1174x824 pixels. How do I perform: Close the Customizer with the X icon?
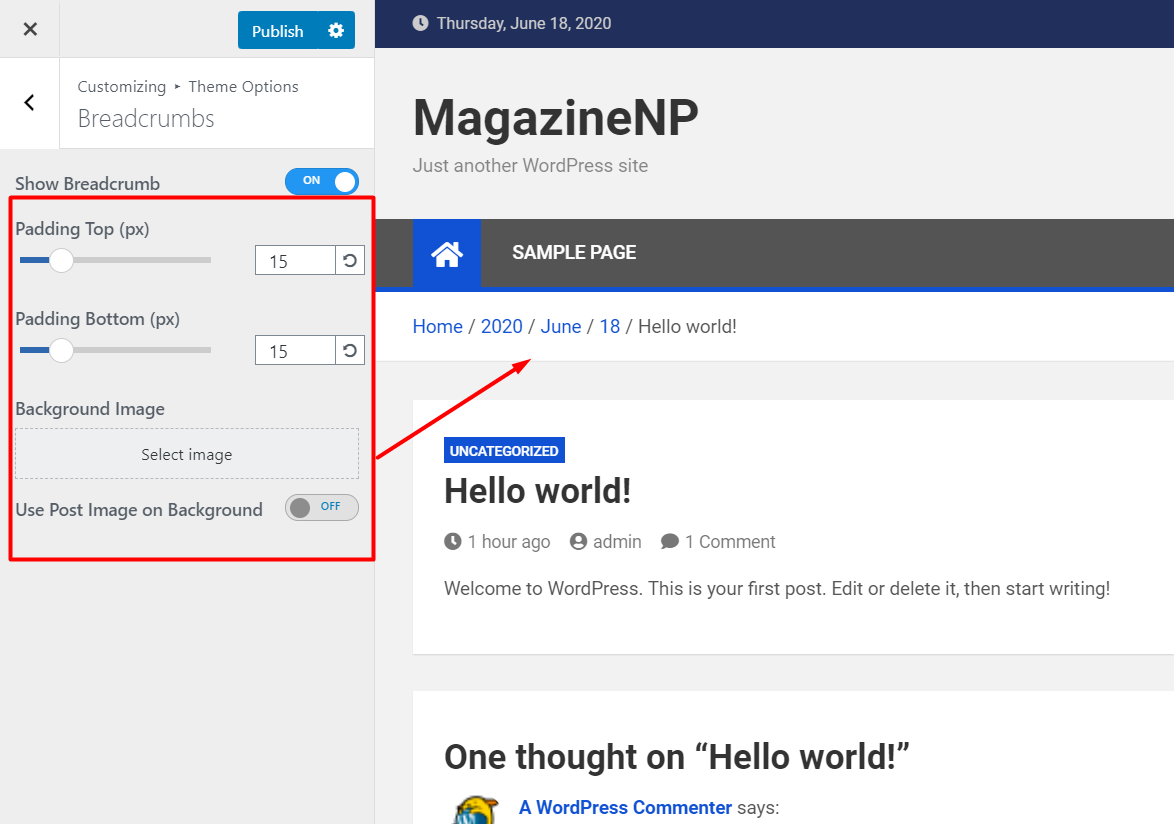point(30,29)
